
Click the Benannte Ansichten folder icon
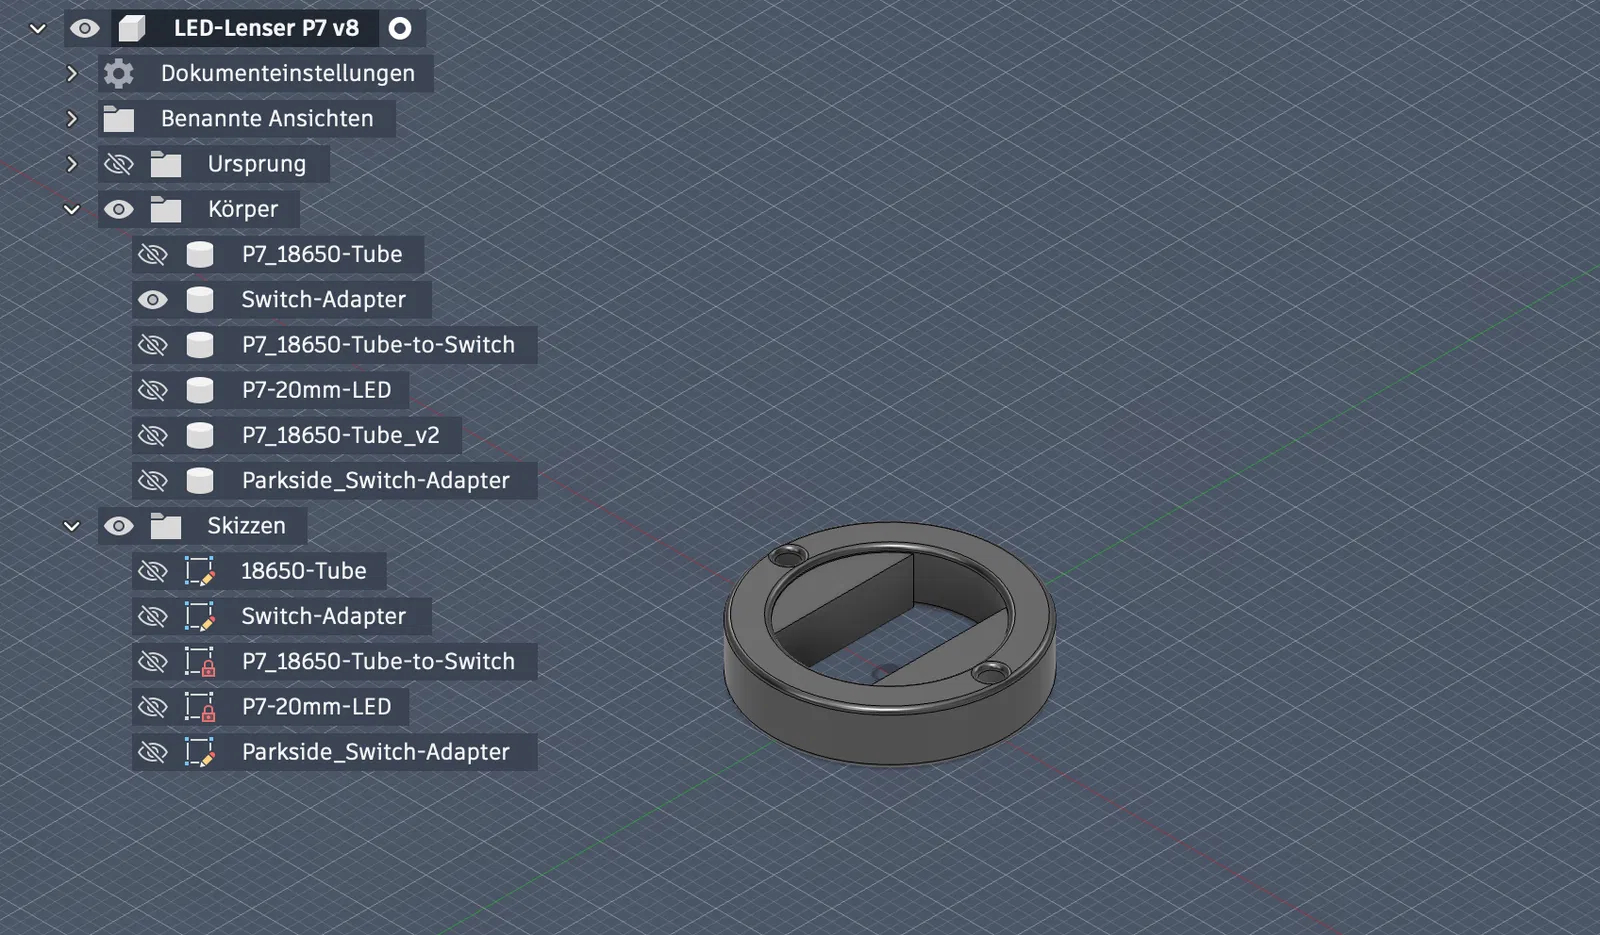(x=119, y=119)
